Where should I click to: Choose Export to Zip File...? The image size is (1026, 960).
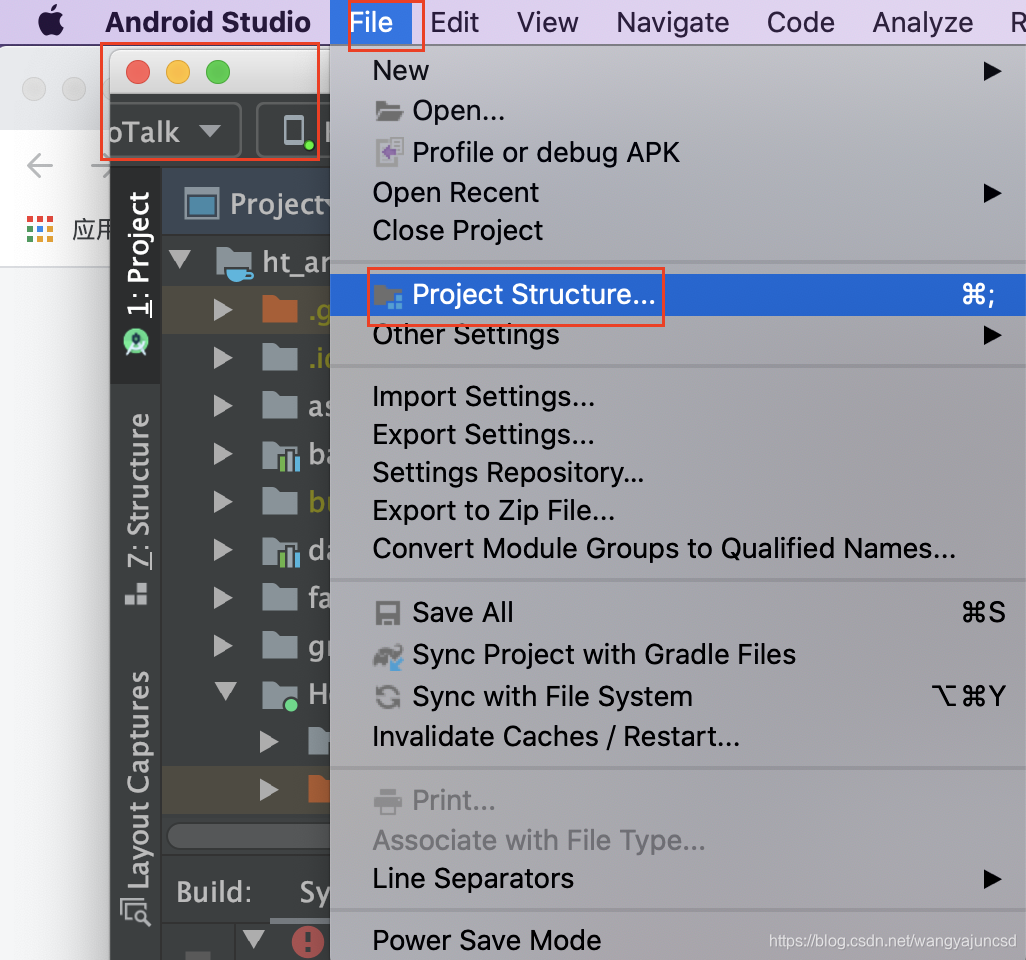[678, 510]
